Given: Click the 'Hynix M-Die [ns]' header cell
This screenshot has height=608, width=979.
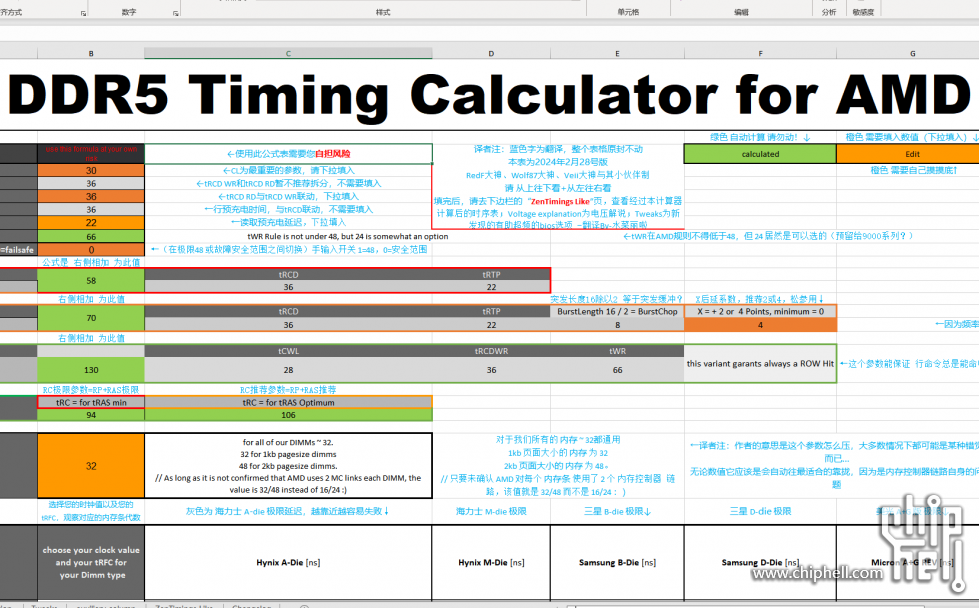Looking at the screenshot, I should point(491,562).
